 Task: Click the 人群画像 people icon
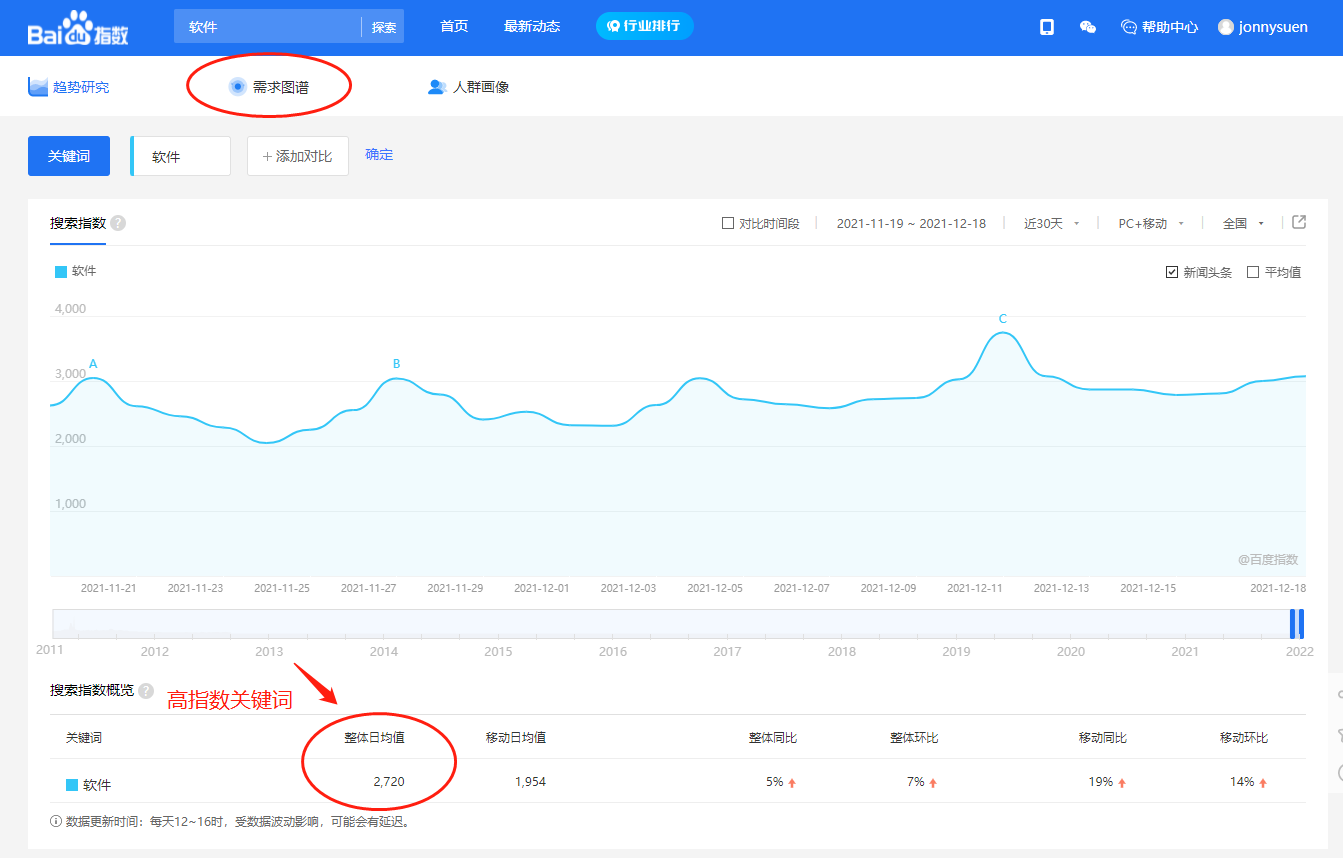[x=436, y=87]
